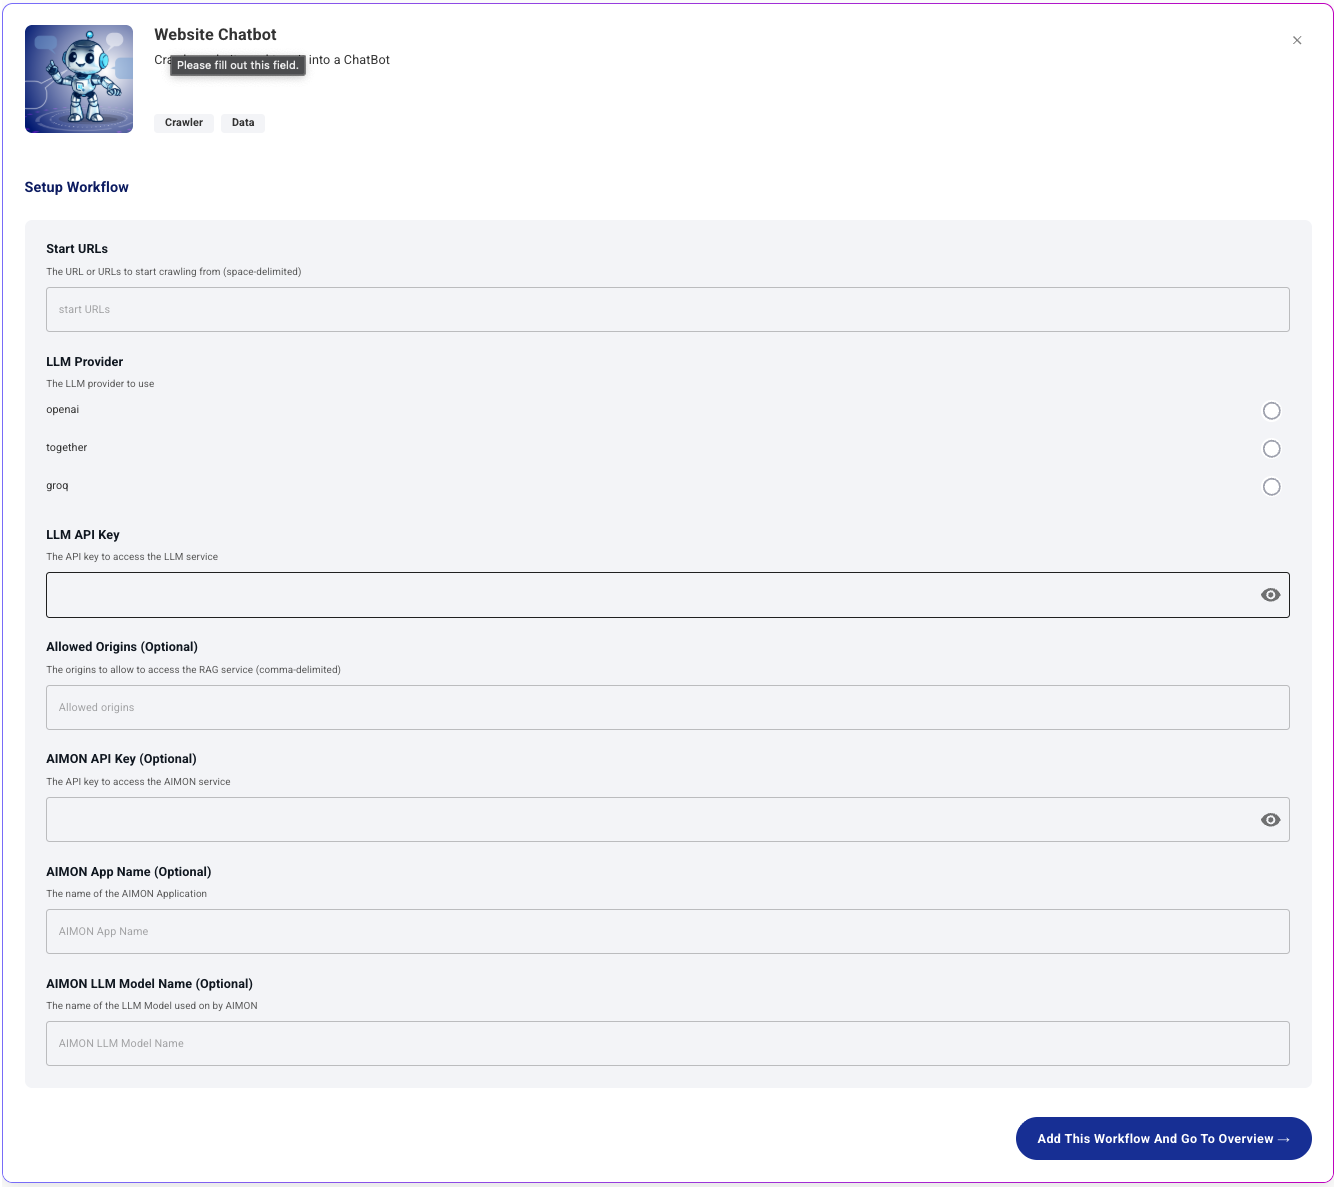Click the Crawler tag
The height and width of the screenshot is (1187, 1340).
tap(184, 123)
